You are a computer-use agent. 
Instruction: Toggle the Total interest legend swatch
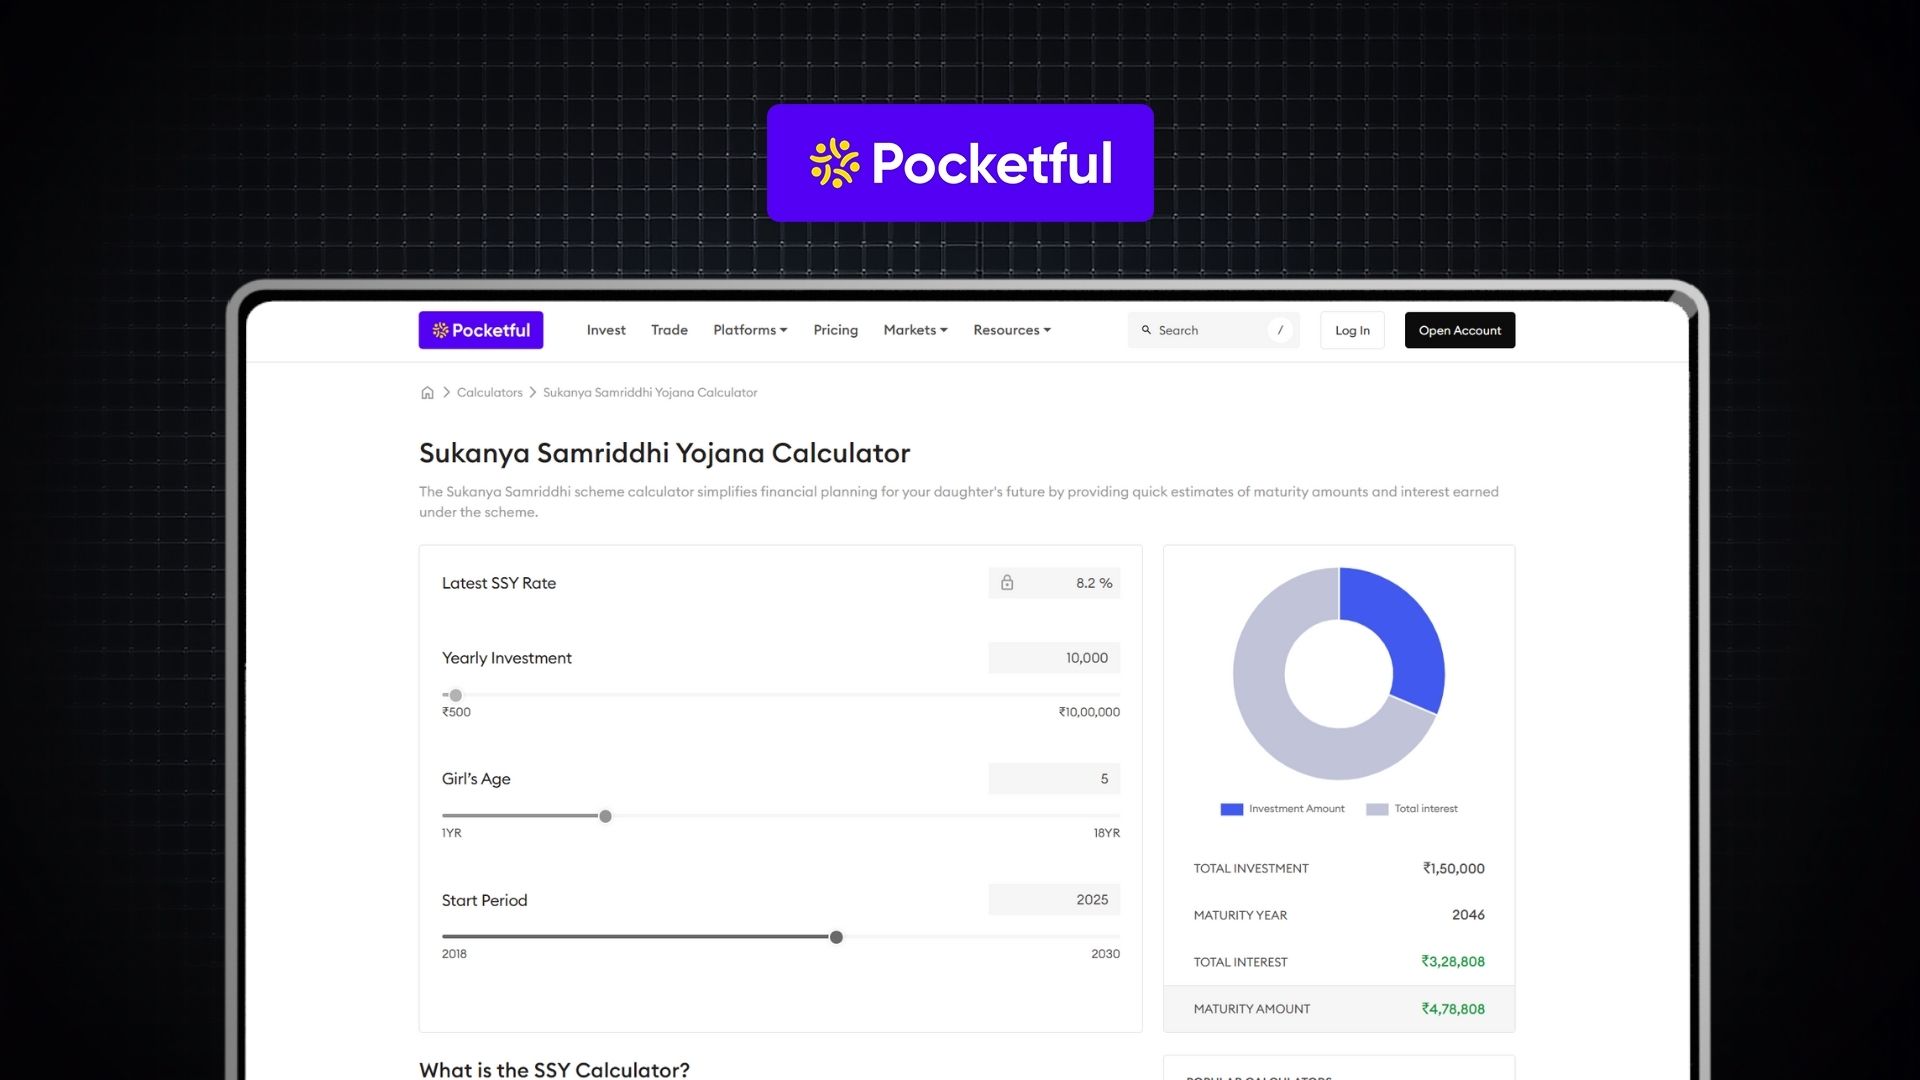(1377, 809)
